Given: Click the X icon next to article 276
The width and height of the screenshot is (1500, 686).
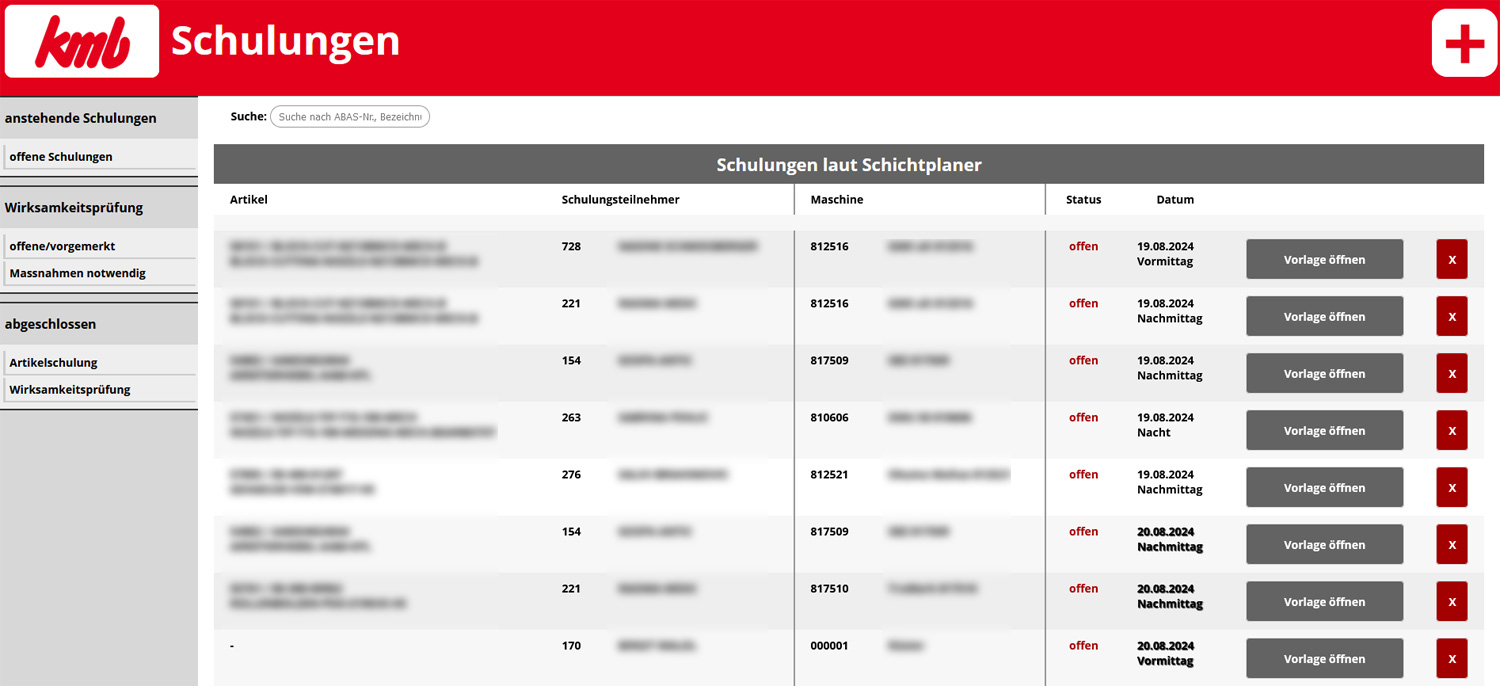Looking at the screenshot, I should coord(1451,487).
